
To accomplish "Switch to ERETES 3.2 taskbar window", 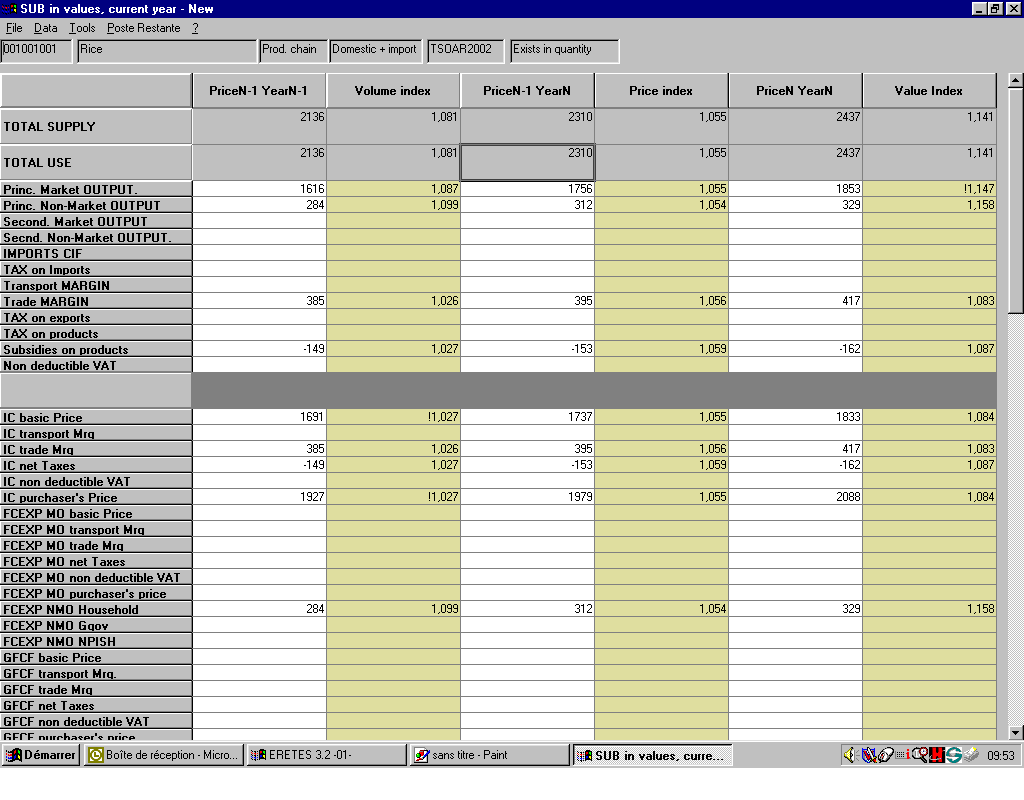I will (326, 755).
